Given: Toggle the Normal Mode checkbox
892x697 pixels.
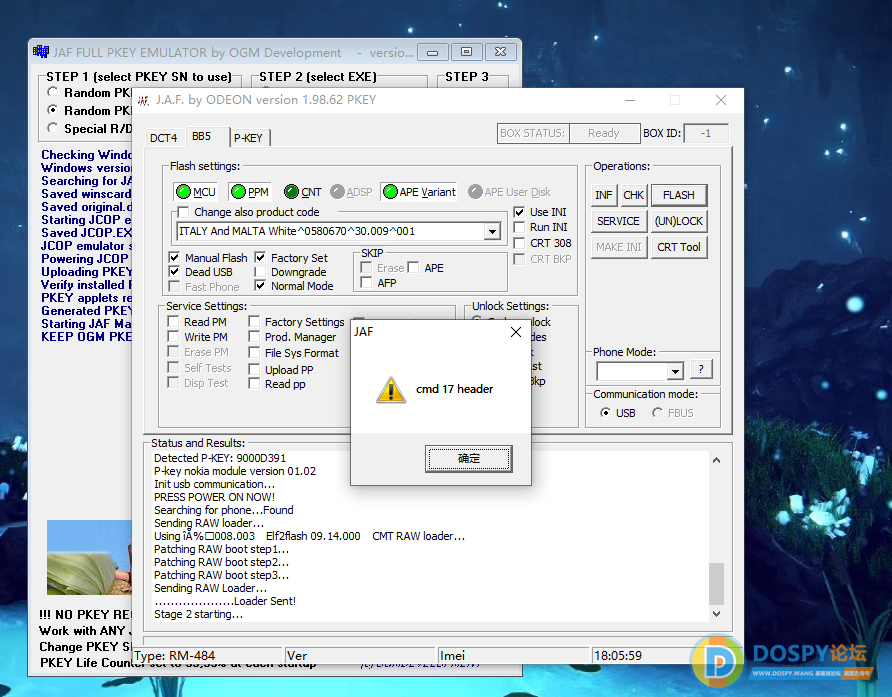Looking at the screenshot, I should [x=260, y=286].
